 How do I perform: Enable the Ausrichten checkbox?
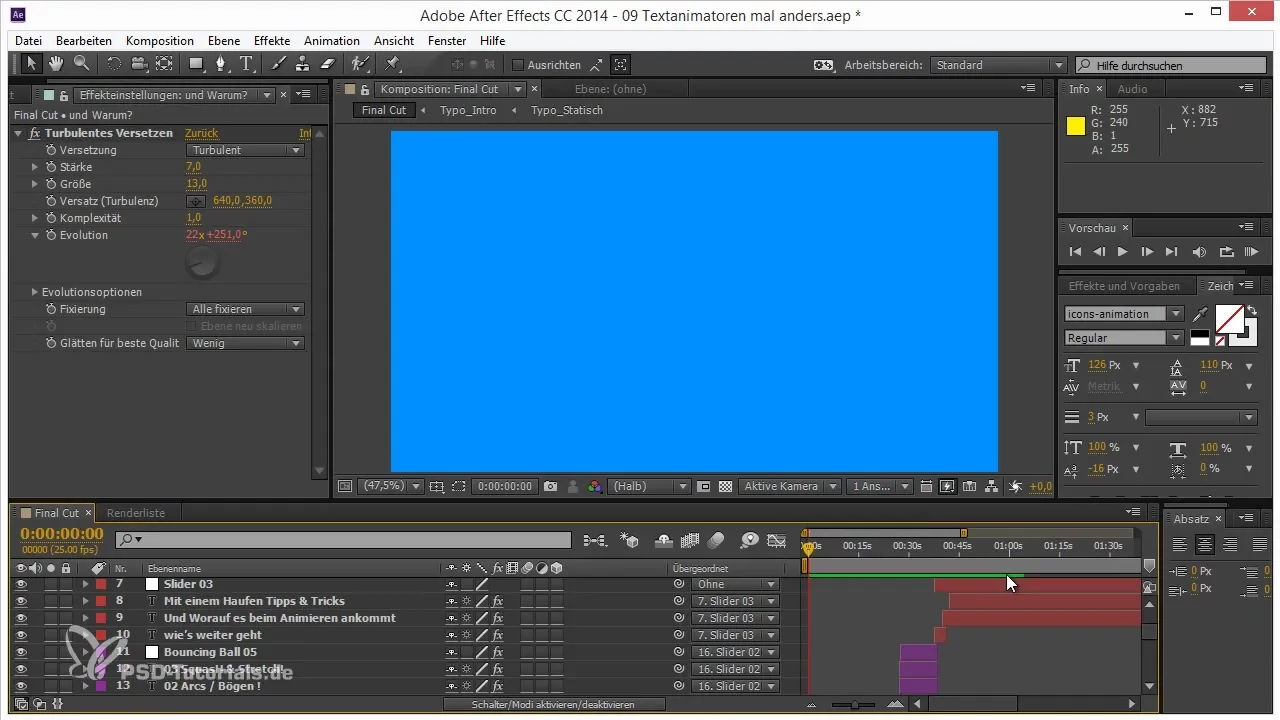(517, 65)
